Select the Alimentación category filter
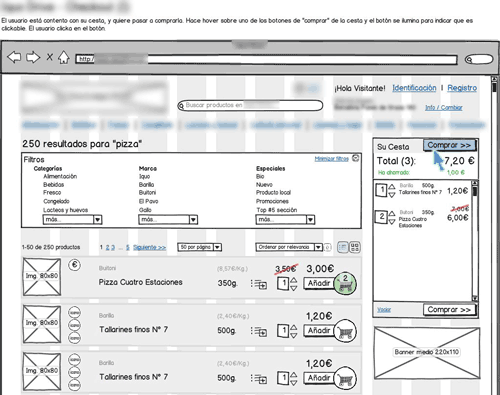The width and height of the screenshot is (500, 395). click(x=60, y=176)
